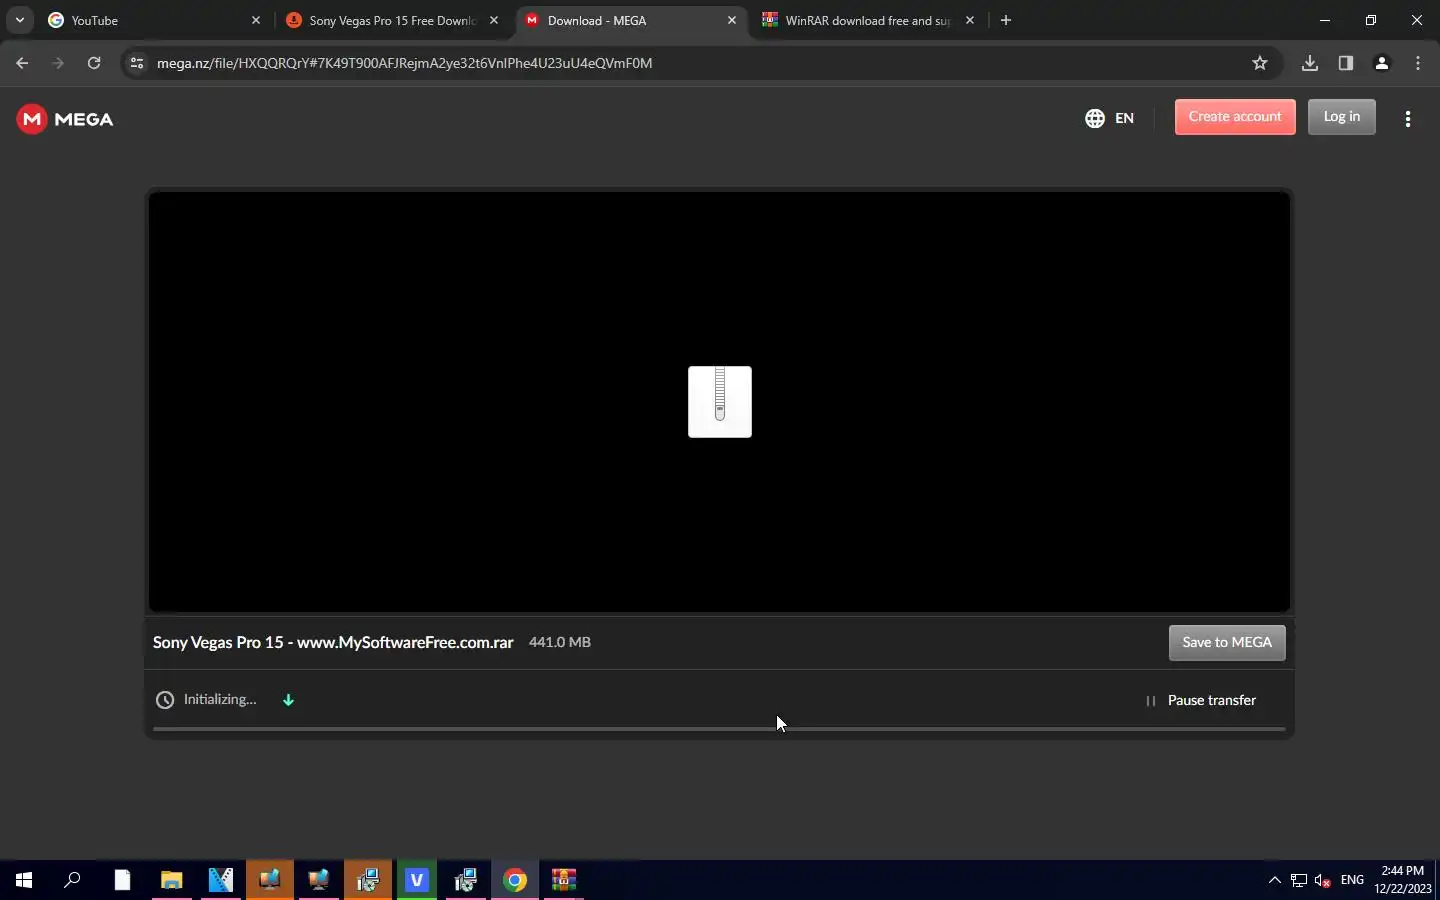Open WinRAR from the taskbar
This screenshot has width=1440, height=900.
click(564, 880)
